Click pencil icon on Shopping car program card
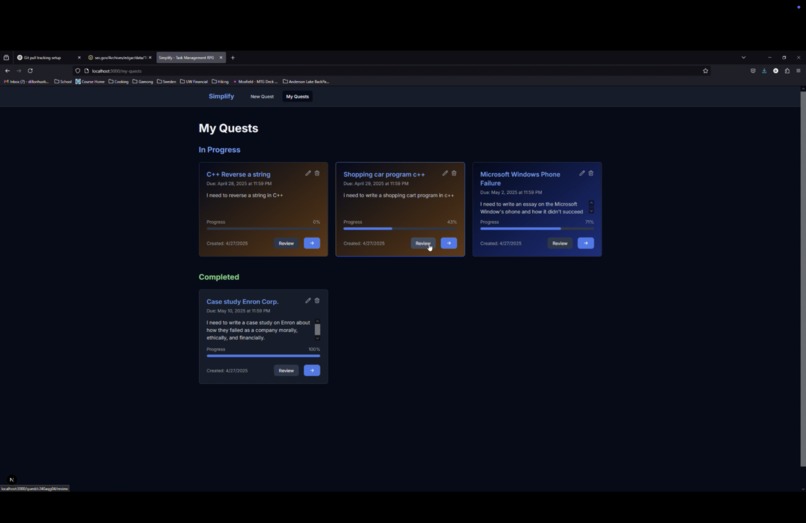The image size is (806, 523). (x=445, y=173)
